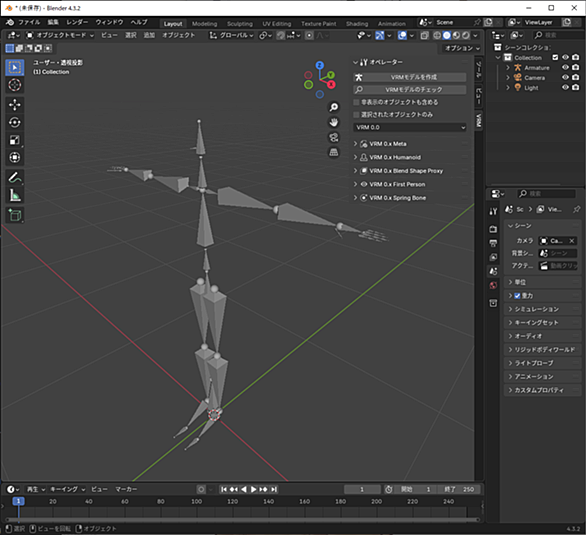
Task: Switch to the Shading workspace tab
Action: point(357,24)
